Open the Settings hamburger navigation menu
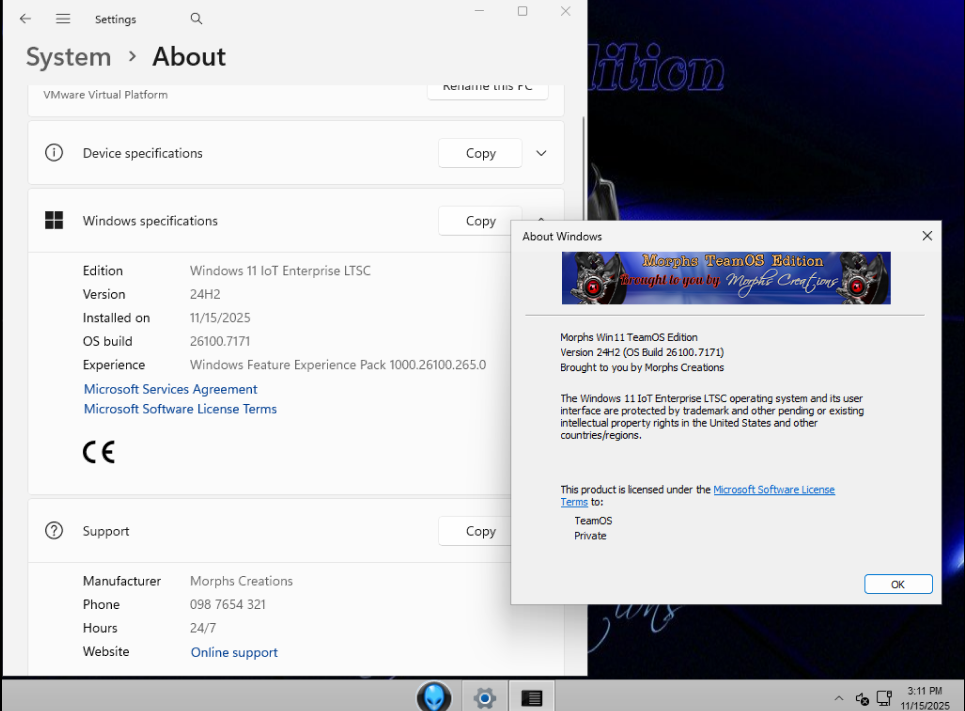The width and height of the screenshot is (965, 711). [63, 19]
